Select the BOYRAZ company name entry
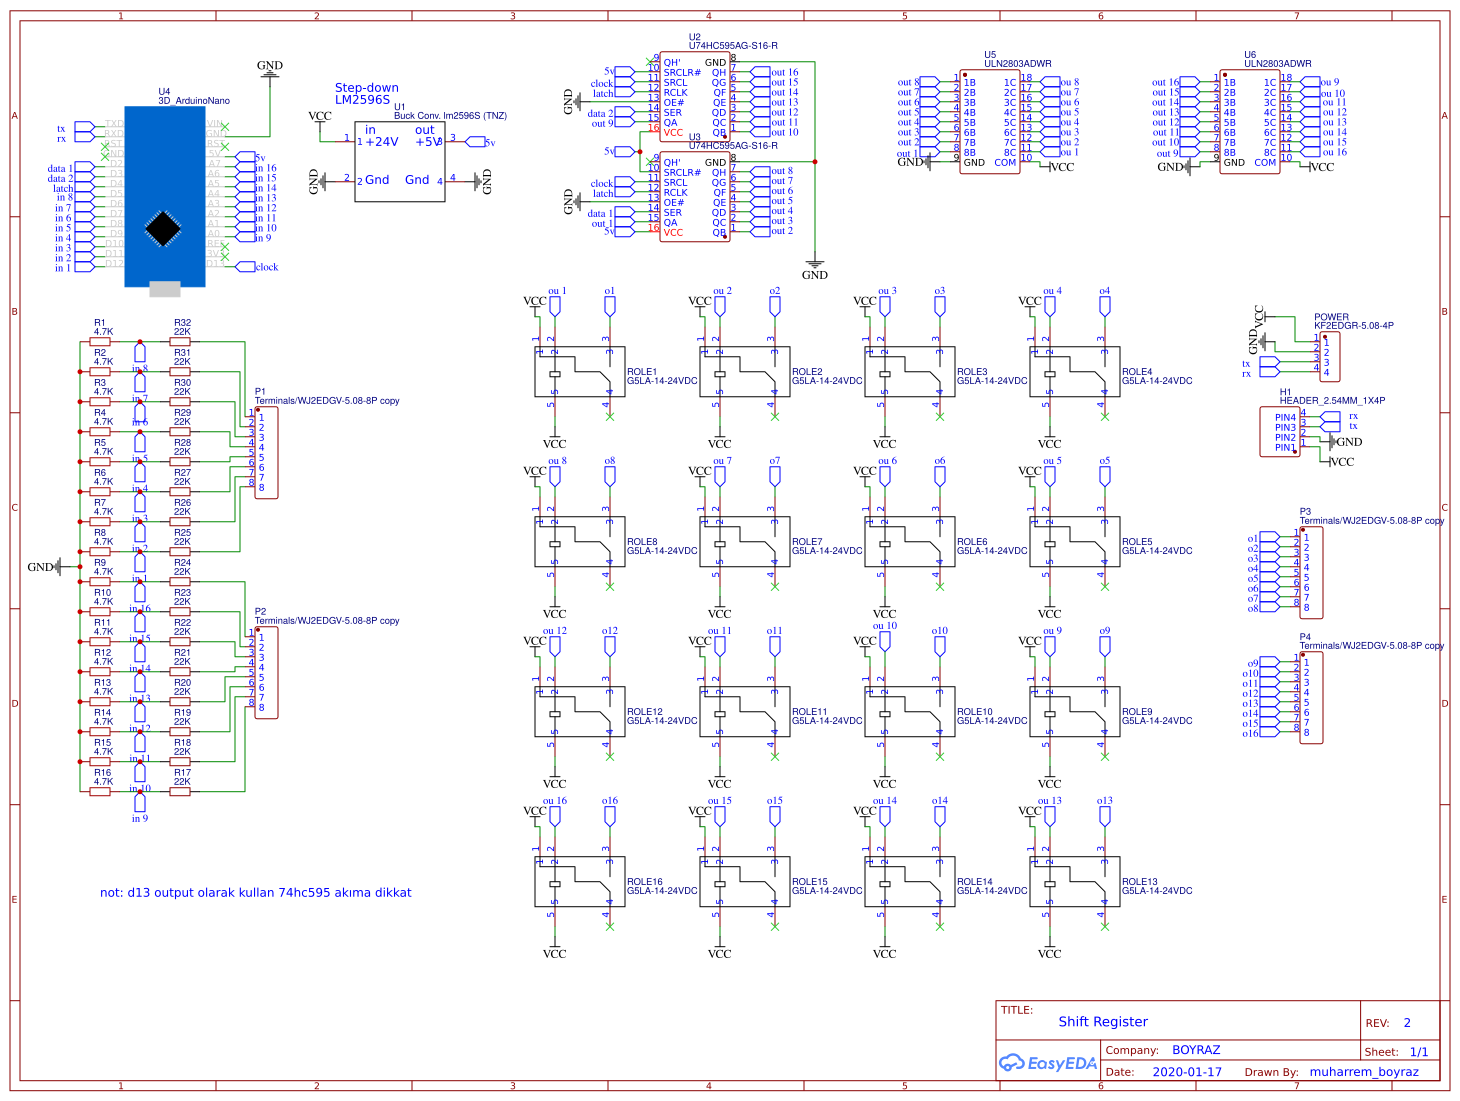This screenshot has height=1101, width=1460. (1197, 1049)
